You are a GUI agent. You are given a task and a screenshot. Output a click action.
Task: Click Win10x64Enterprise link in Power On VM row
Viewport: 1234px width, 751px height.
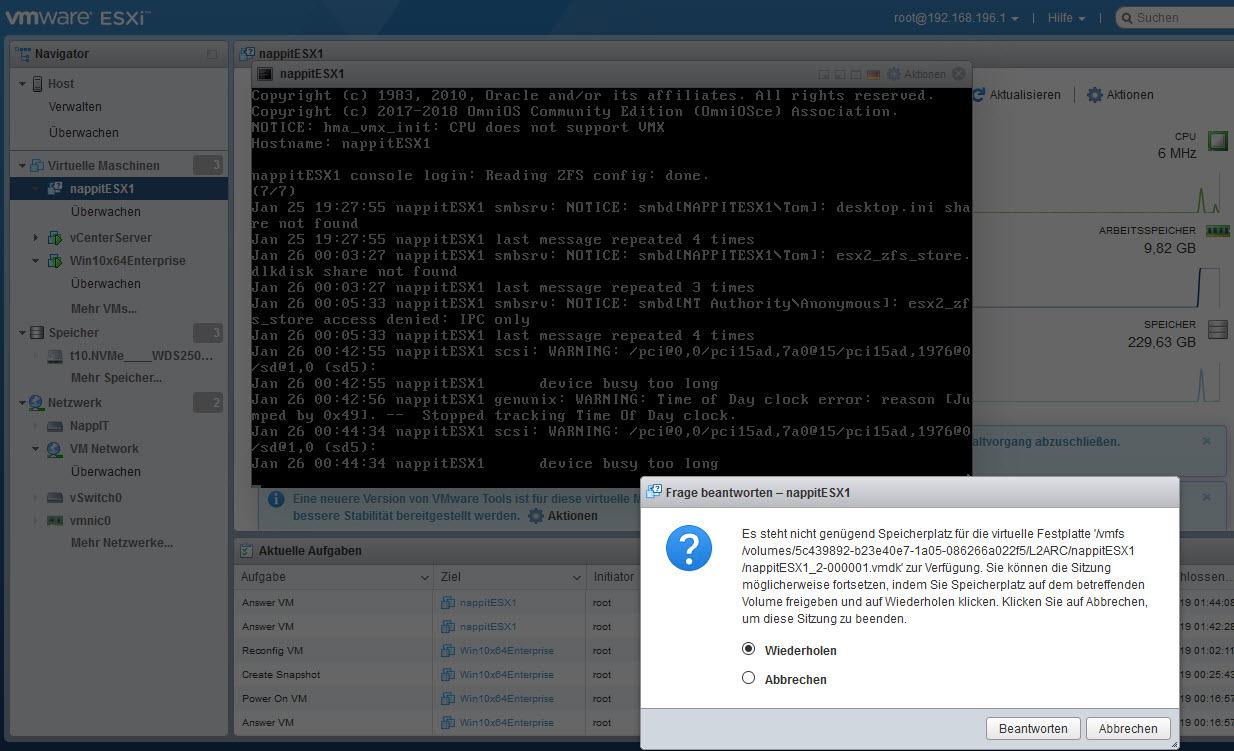[506, 699]
